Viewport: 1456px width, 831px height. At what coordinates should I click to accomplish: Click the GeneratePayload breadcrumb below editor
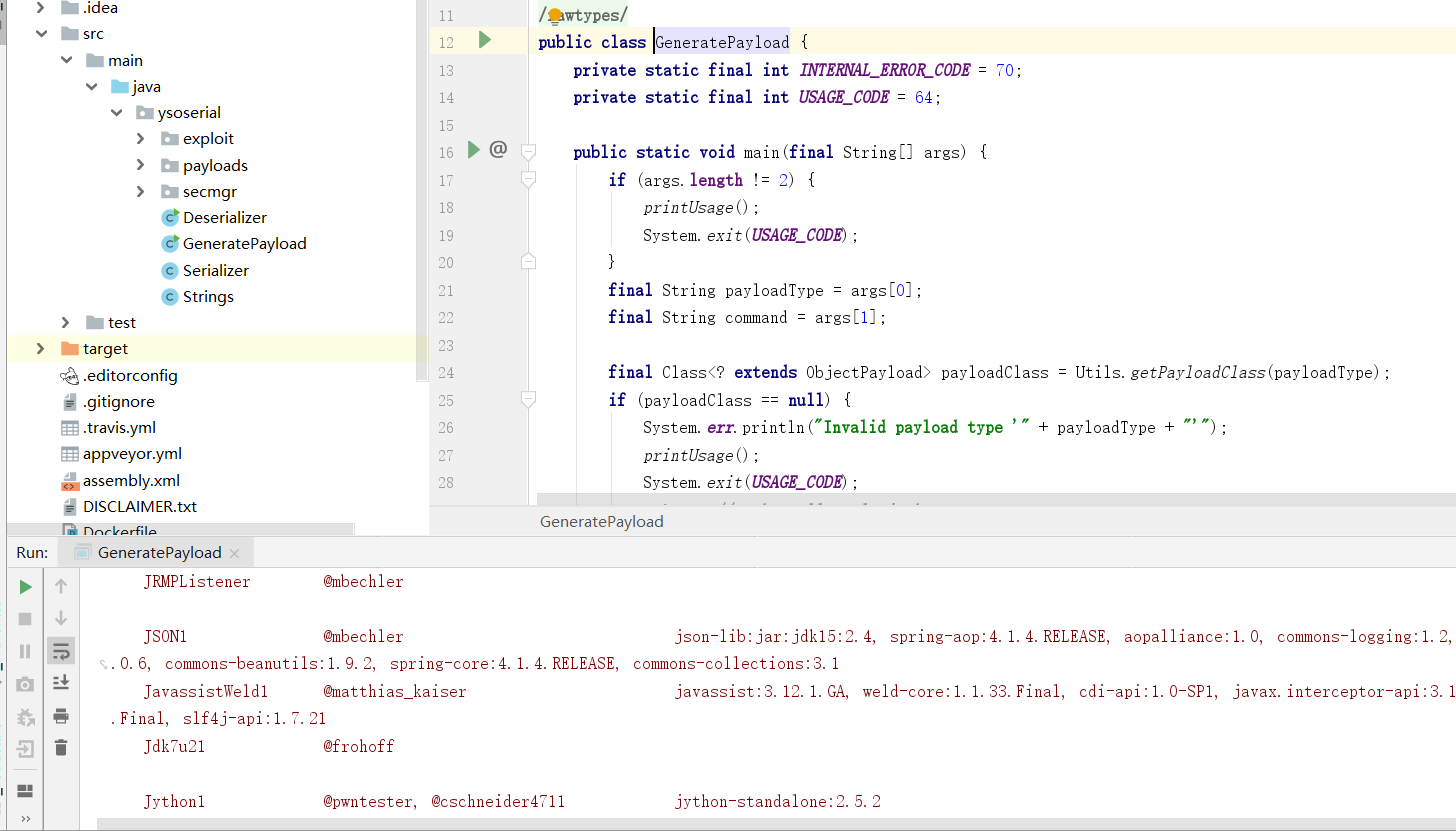pos(601,522)
